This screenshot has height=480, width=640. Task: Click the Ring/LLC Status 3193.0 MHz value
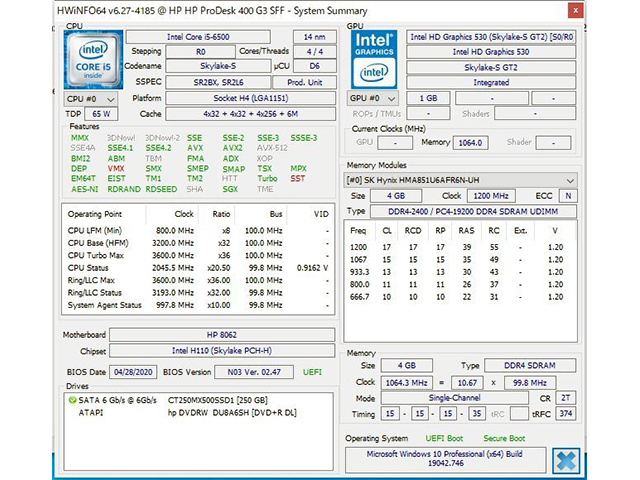pyautogui.click(x=173, y=293)
